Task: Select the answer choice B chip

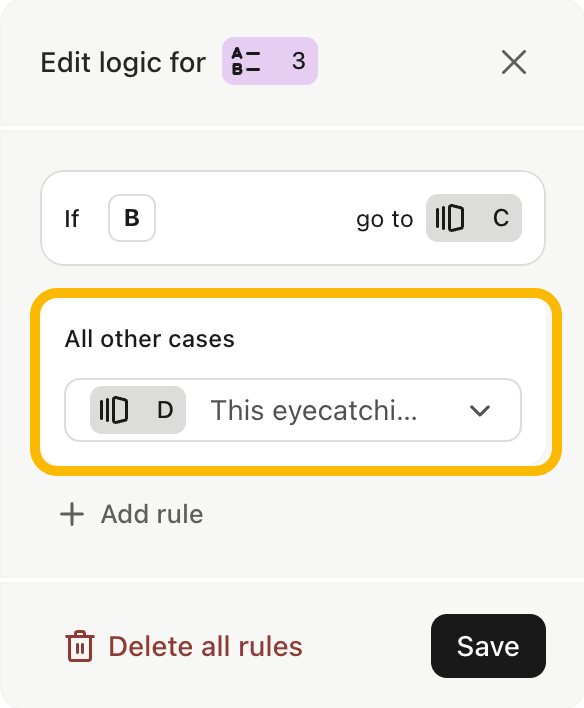Action: coord(132,218)
